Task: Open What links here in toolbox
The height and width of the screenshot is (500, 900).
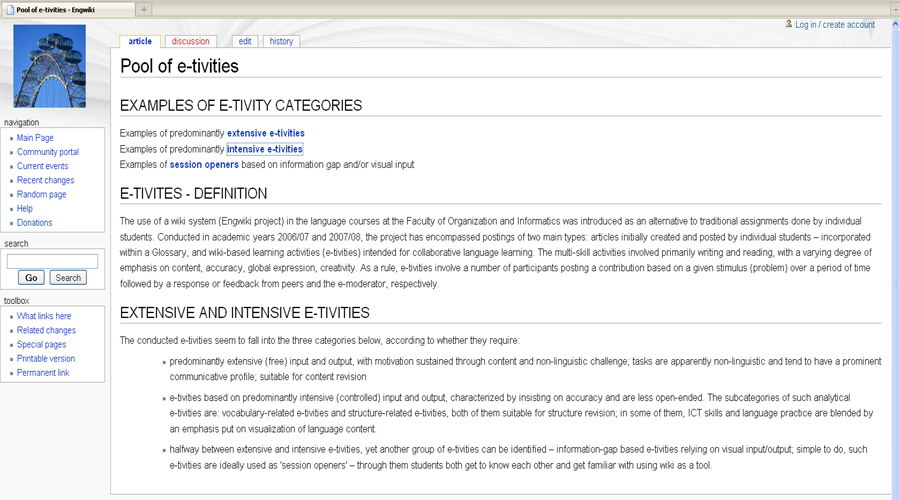Action: click(x=44, y=316)
